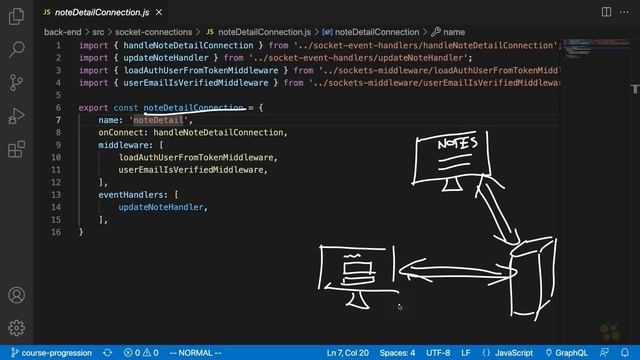The image size is (640, 360).
Task: Open the editor More Actions ellipsis
Action: pyautogui.click(x=624, y=12)
